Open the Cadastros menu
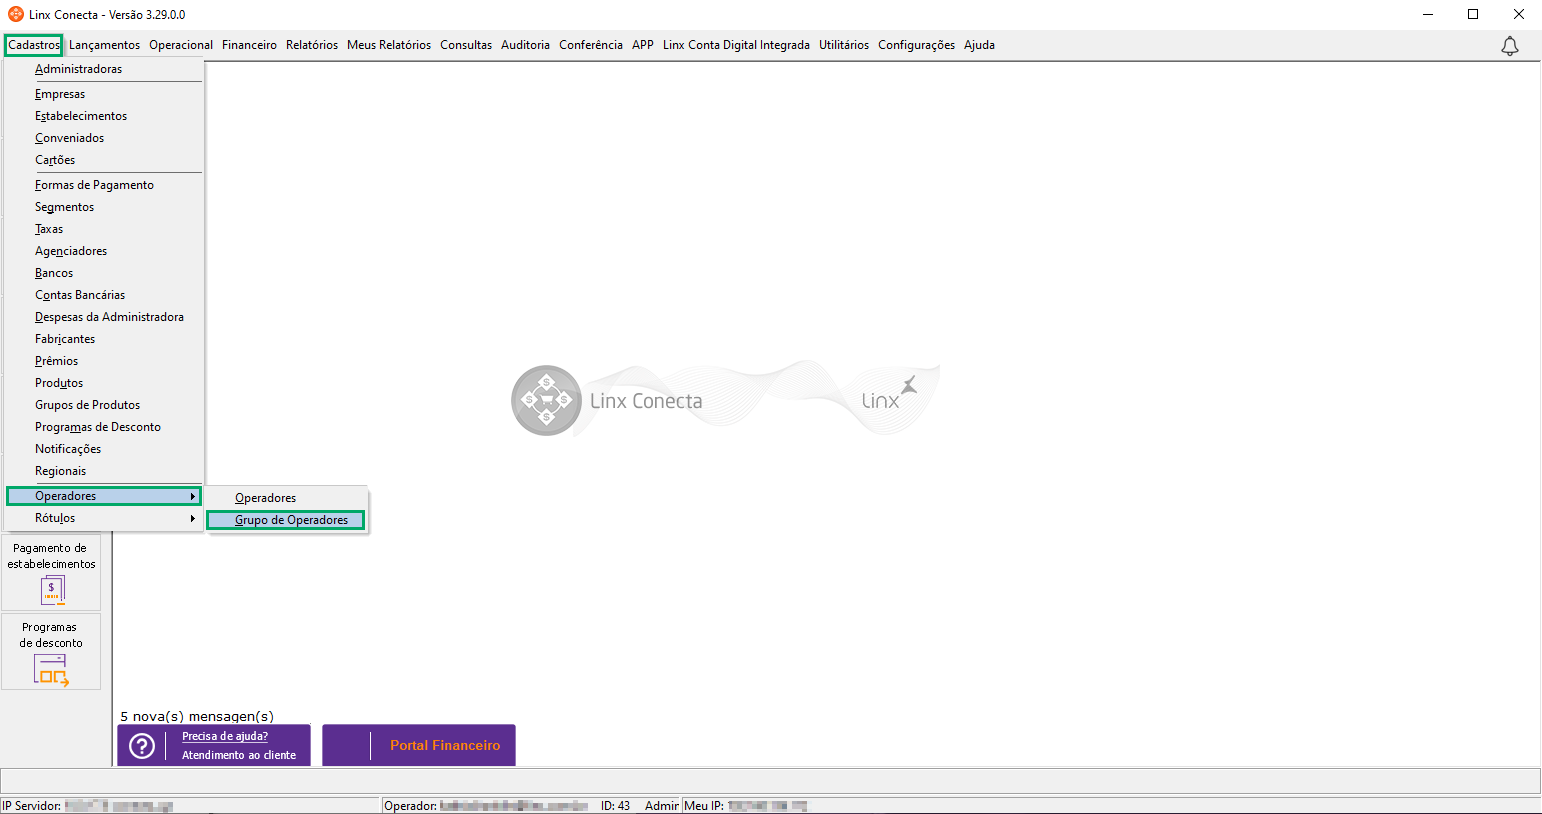 coord(34,45)
